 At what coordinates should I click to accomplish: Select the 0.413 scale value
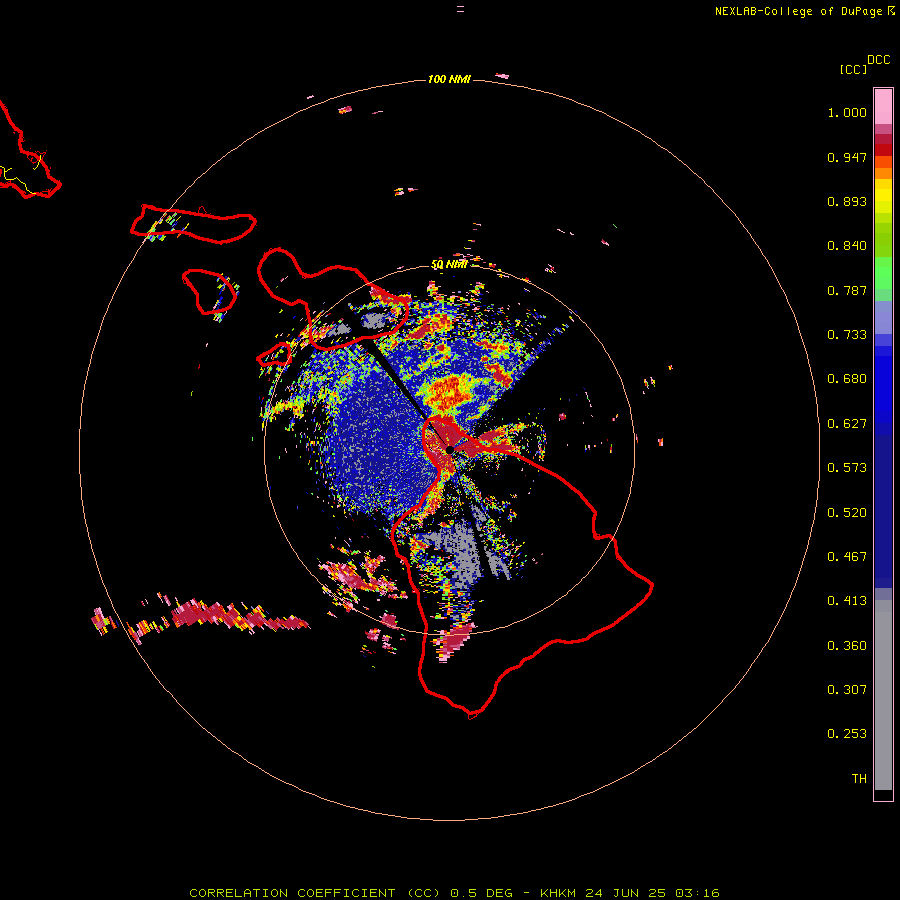click(847, 601)
